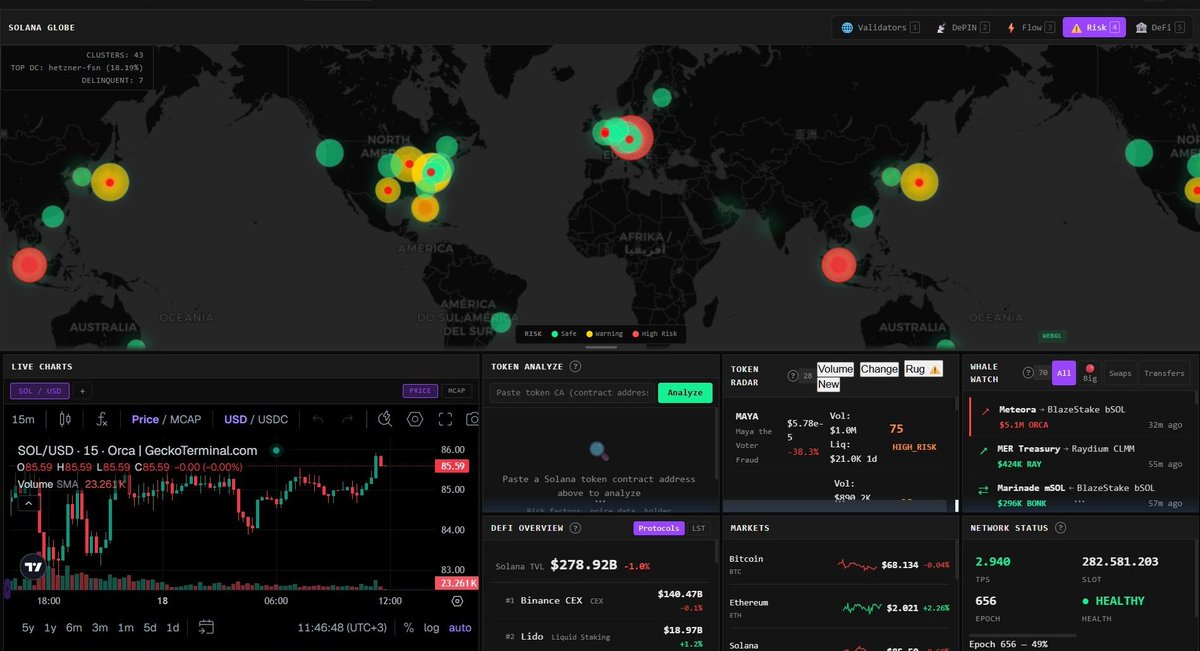Set the chart range to 6m
Viewport: 1200px width, 651px height.
74,628
